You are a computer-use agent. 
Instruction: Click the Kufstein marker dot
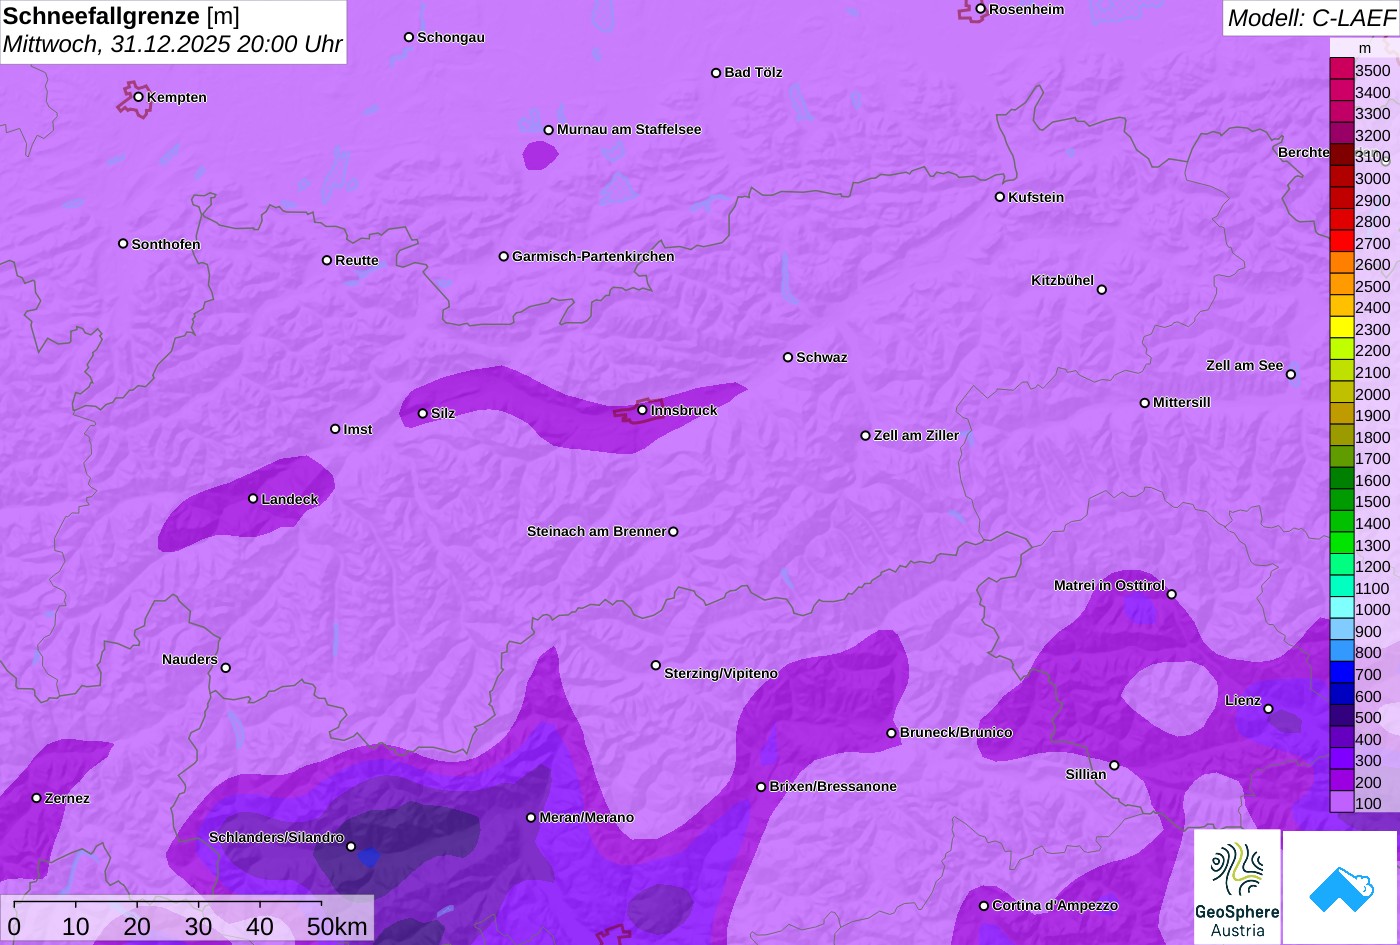pyautogui.click(x=999, y=197)
